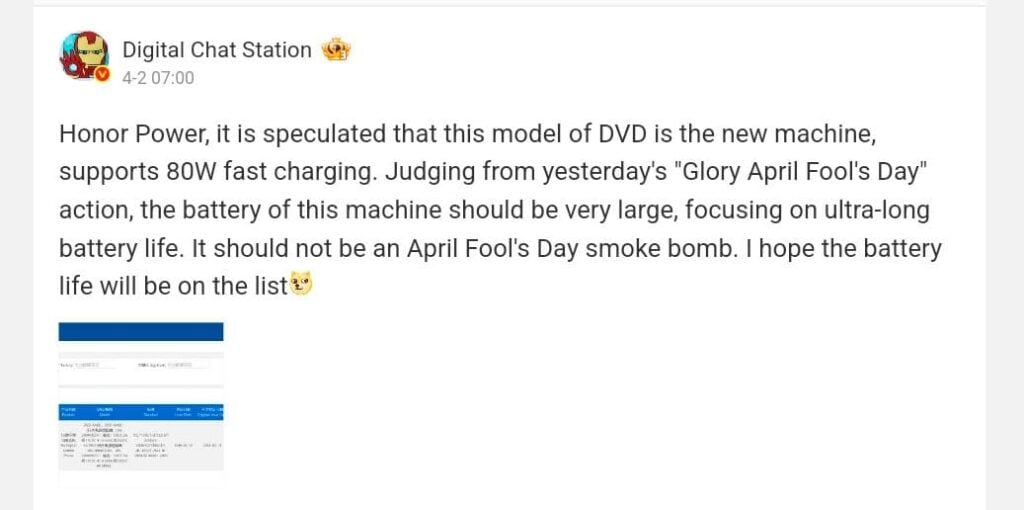This screenshot has width=1024, height=510.
Task: Open the Digital Chat Station profile name
Action: (x=217, y=50)
